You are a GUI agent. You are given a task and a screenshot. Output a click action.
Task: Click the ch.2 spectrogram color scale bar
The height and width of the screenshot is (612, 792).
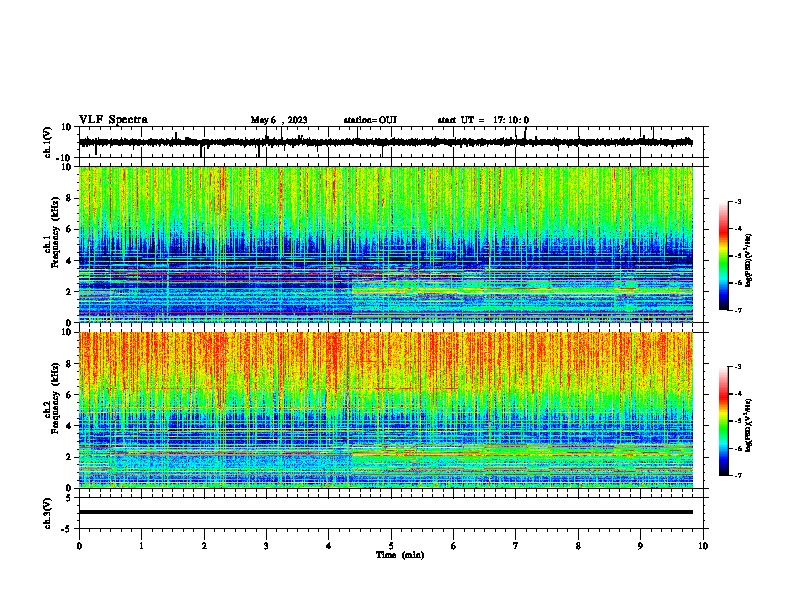tap(724, 421)
